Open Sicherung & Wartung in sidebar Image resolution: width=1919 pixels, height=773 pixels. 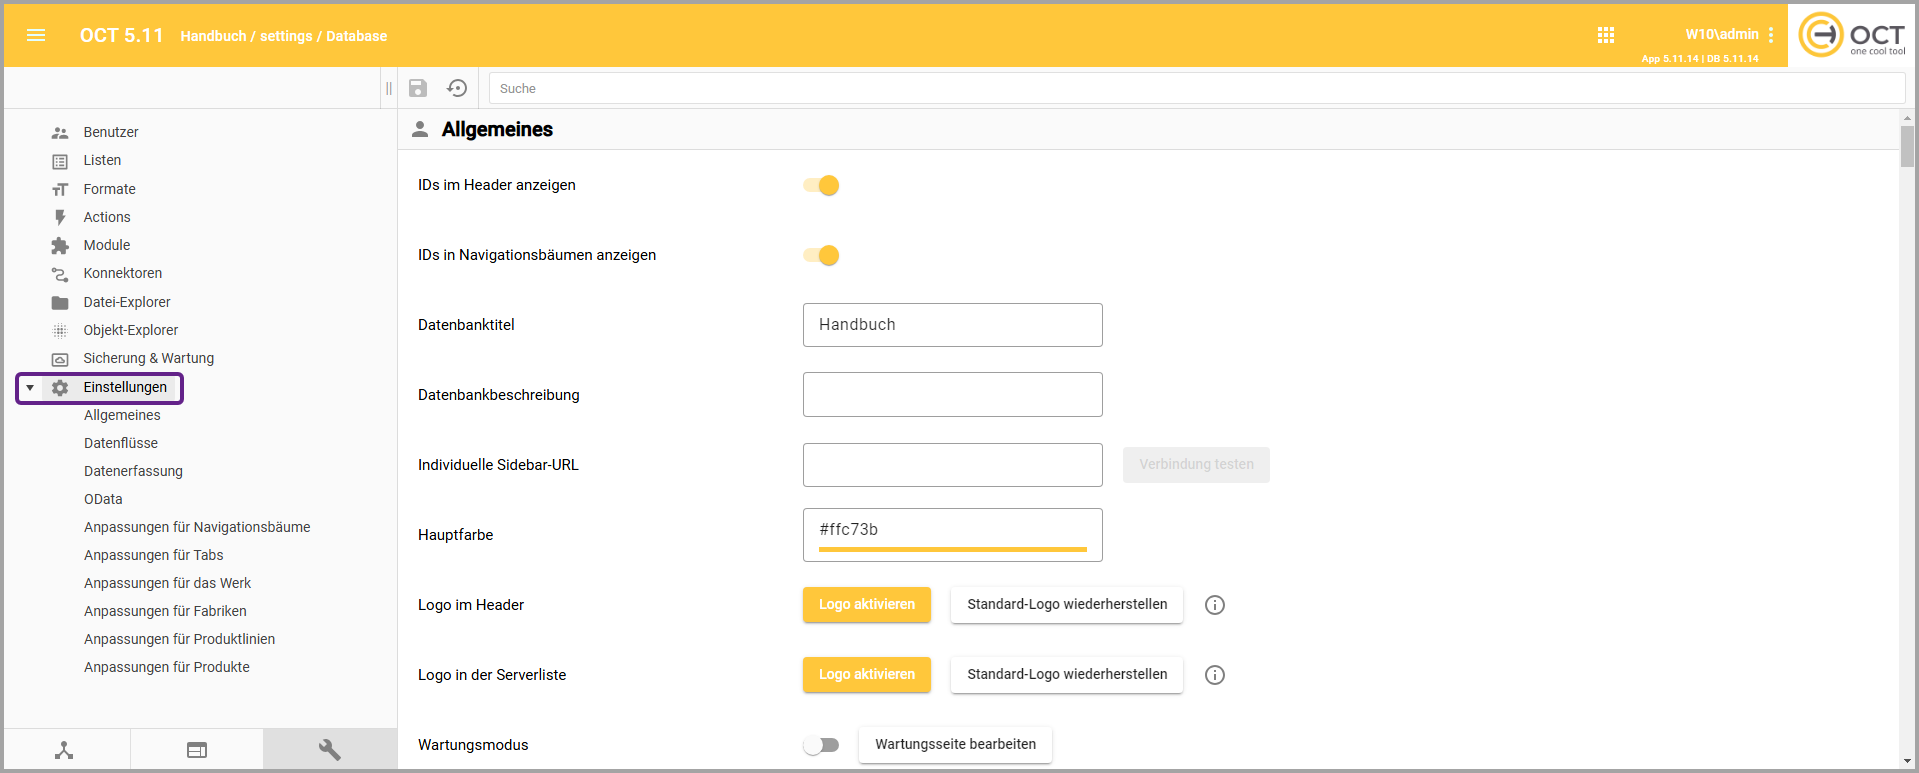pyautogui.click(x=148, y=358)
